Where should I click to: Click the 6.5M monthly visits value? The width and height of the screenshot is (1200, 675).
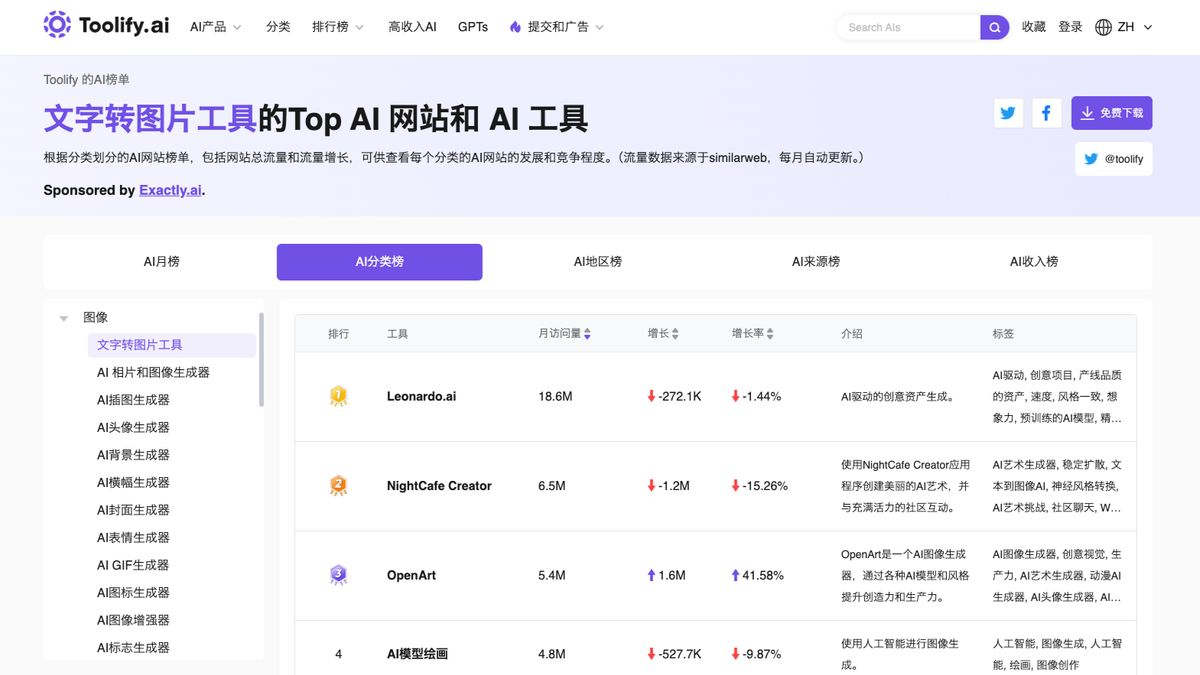(x=552, y=486)
